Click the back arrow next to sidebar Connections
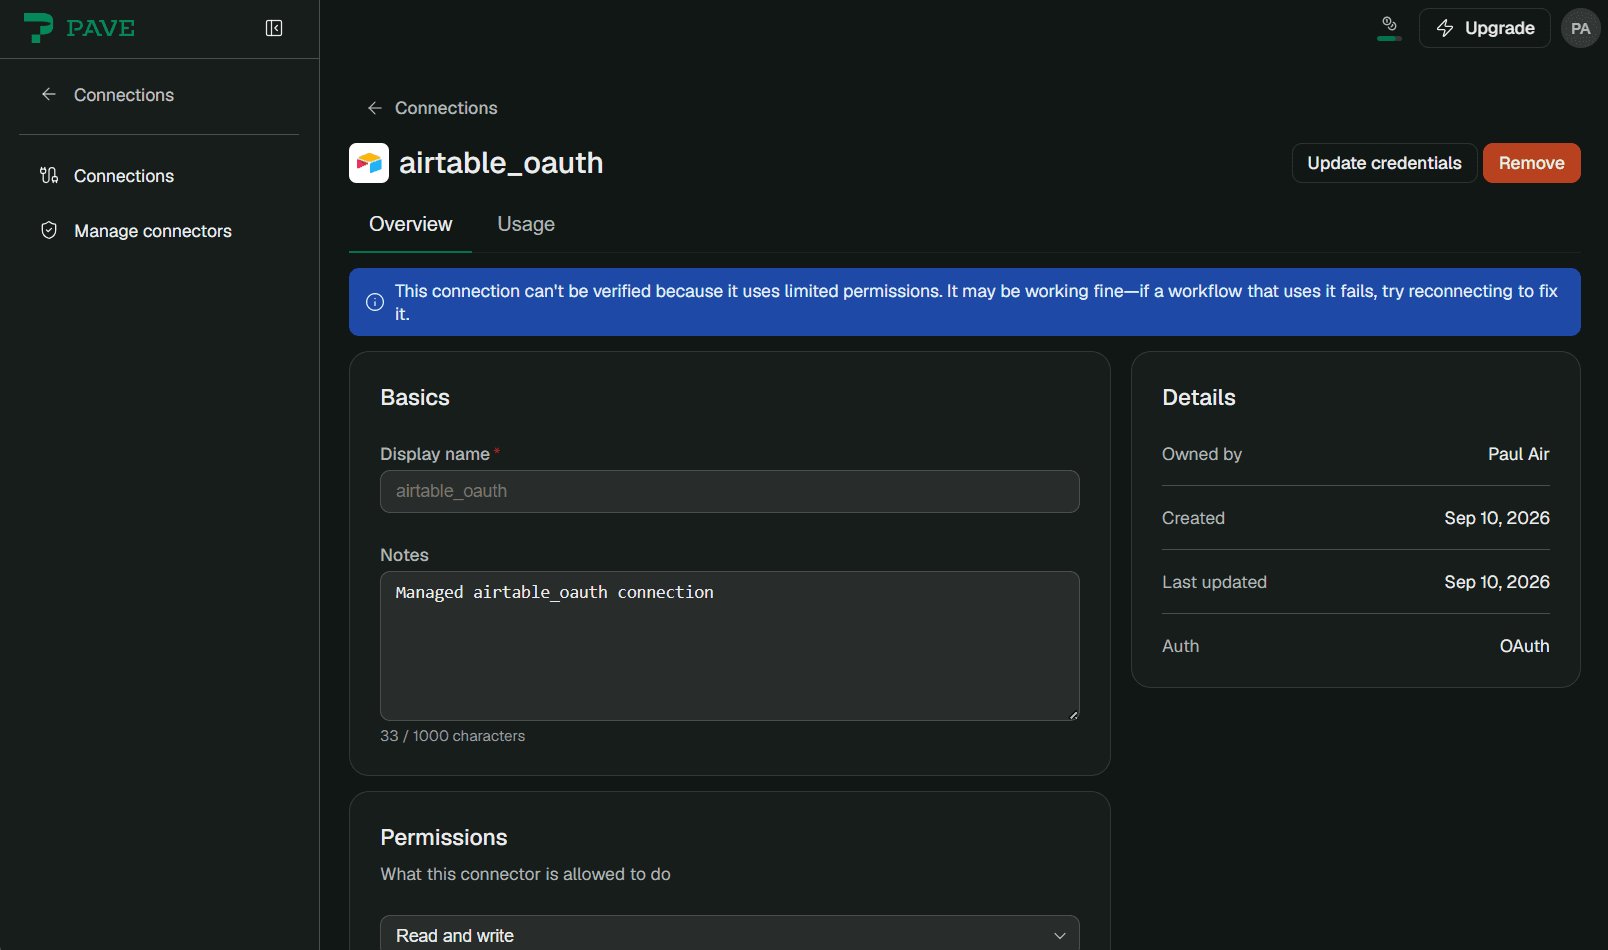 pyautogui.click(x=48, y=94)
